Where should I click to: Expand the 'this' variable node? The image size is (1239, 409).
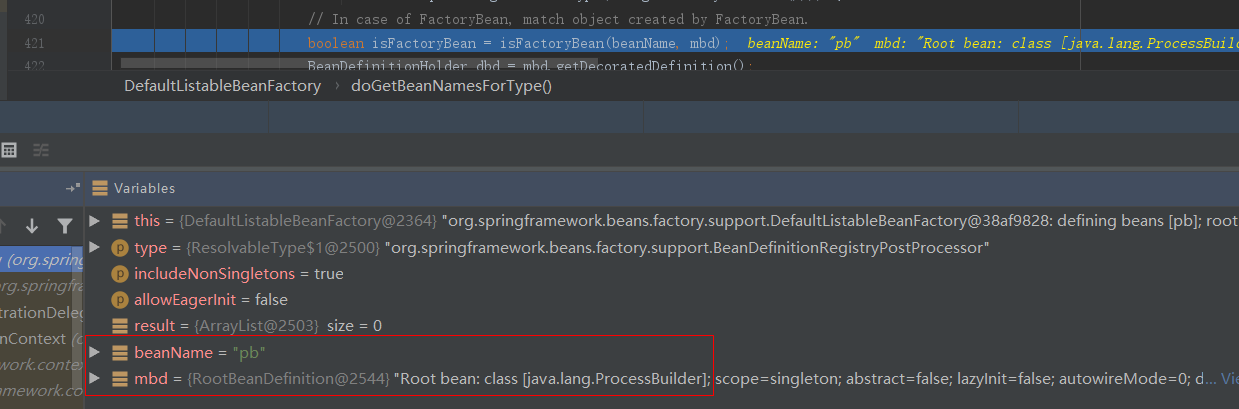pyautogui.click(x=95, y=221)
